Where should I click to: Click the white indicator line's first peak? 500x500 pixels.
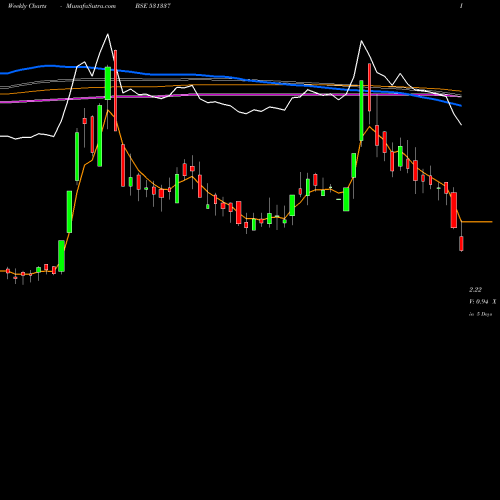pyautogui.click(x=107, y=34)
